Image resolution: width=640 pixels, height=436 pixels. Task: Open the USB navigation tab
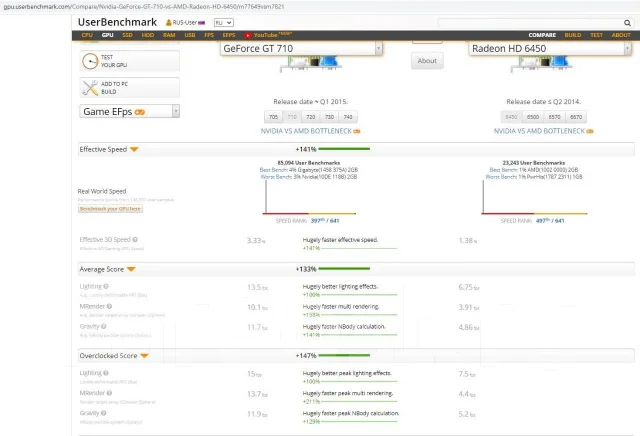190,36
